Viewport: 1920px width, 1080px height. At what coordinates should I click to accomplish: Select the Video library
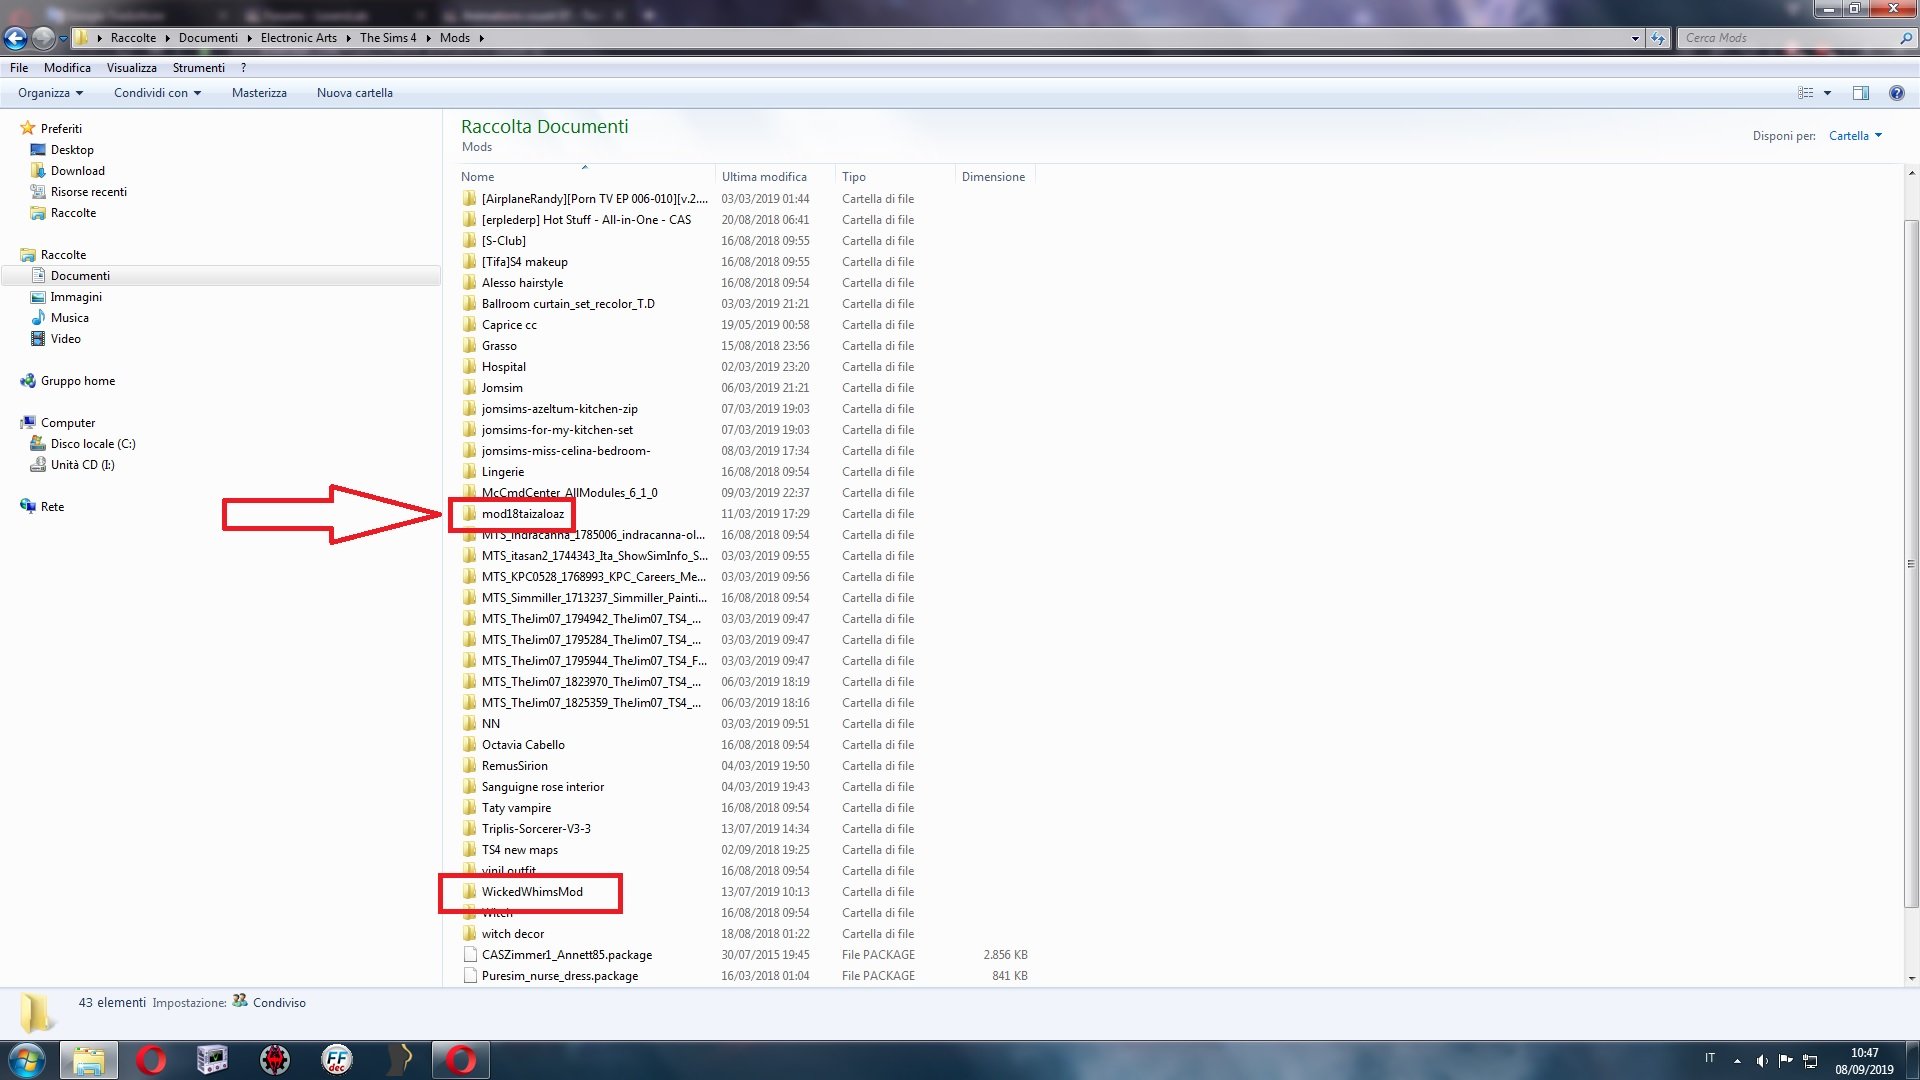[x=65, y=339]
